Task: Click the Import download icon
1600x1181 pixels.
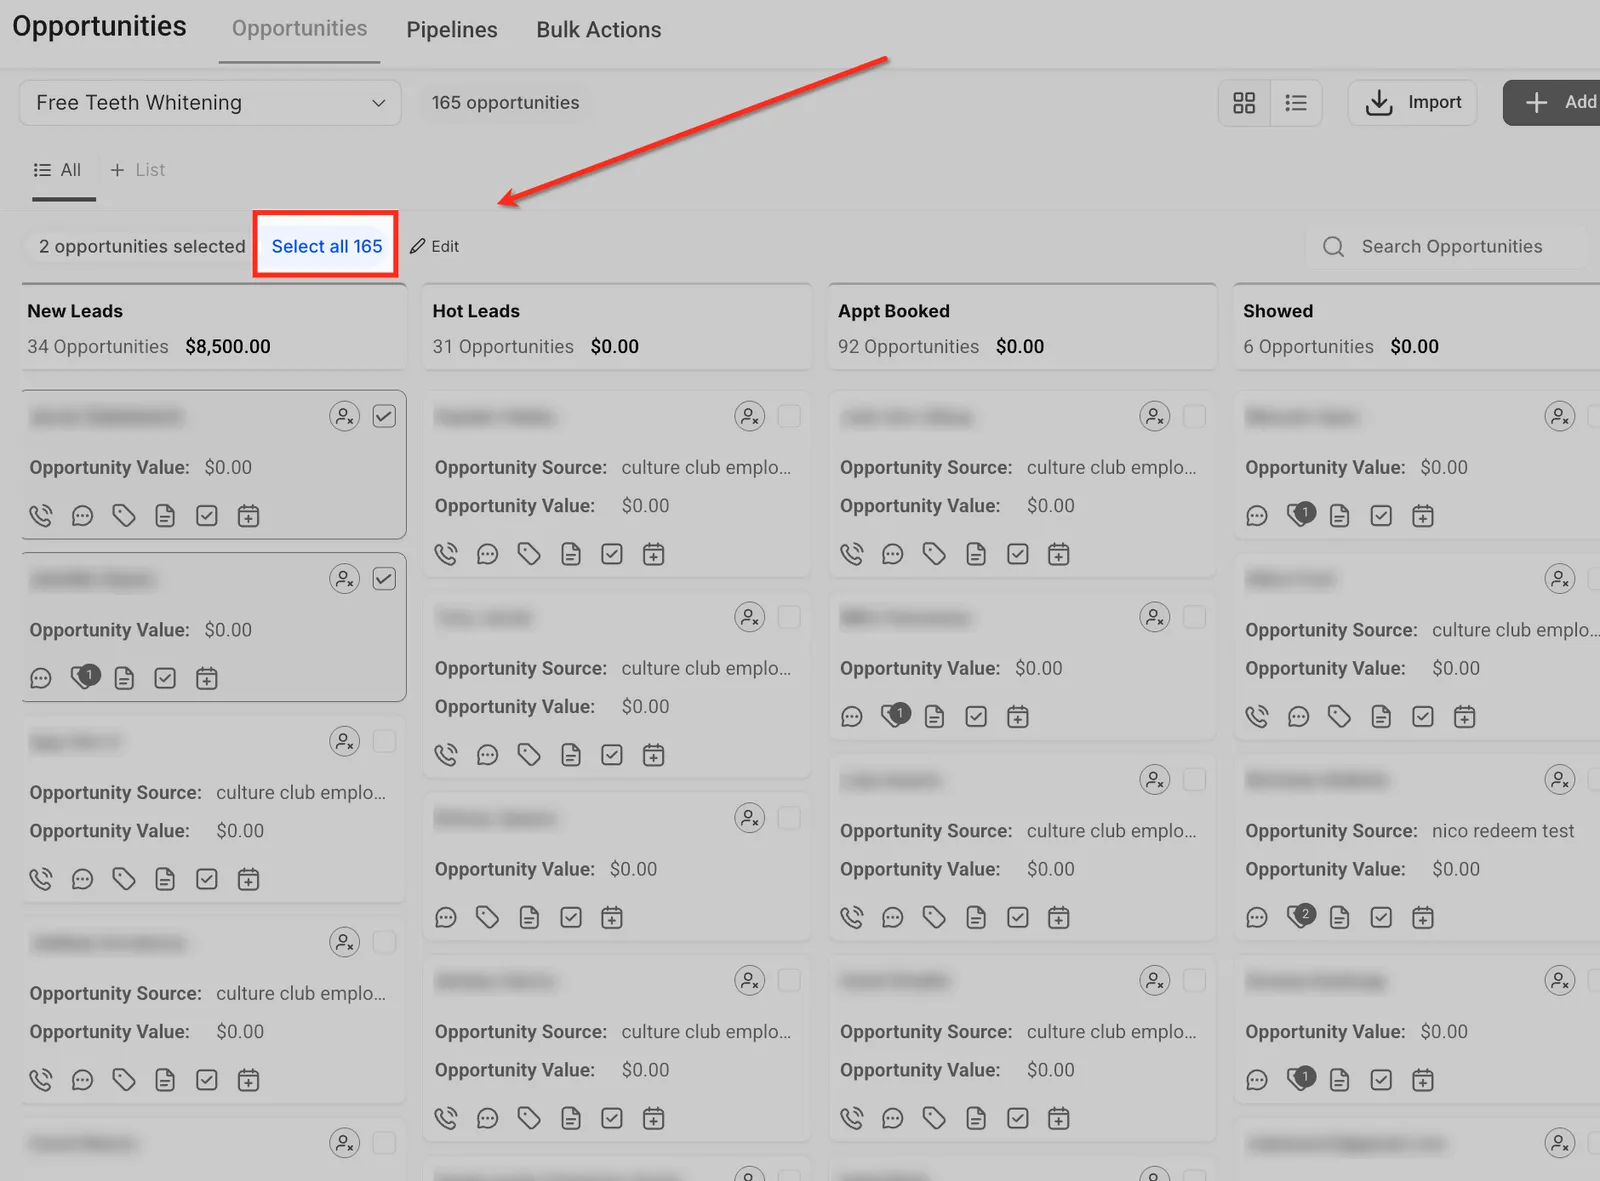Action: coord(1379,103)
